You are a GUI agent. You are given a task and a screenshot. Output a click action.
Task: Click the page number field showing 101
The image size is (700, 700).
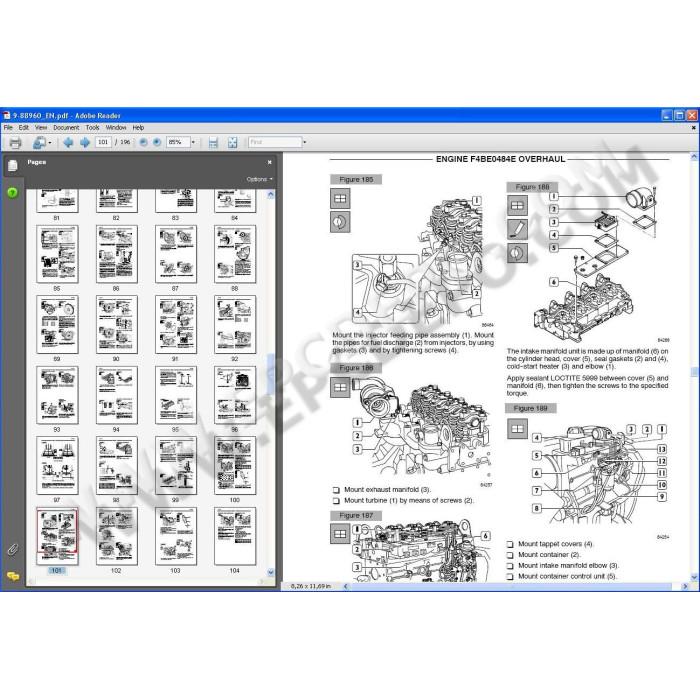[x=103, y=142]
